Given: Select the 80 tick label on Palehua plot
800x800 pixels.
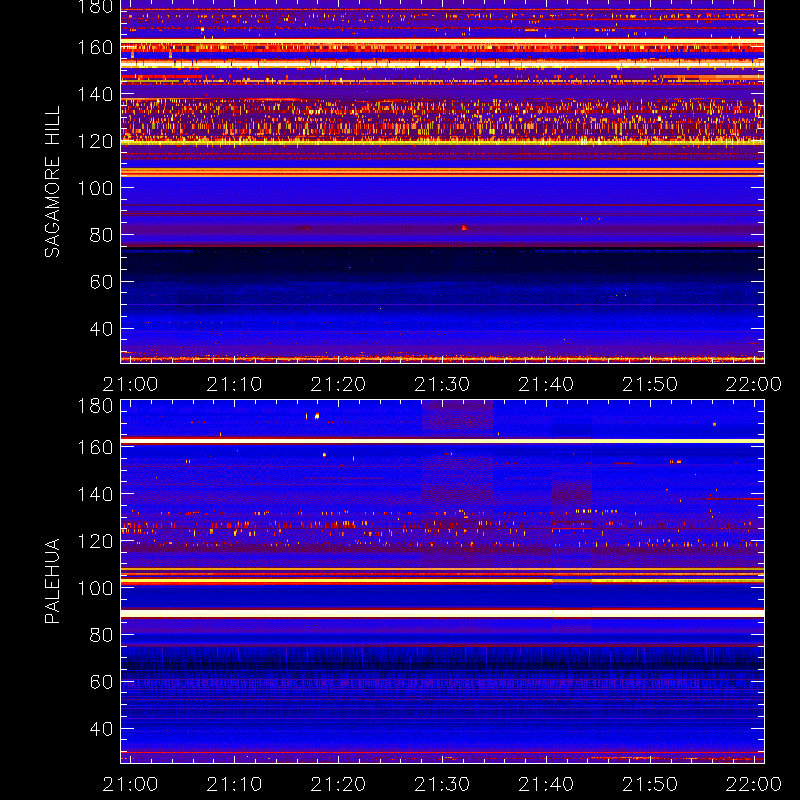Looking at the screenshot, I should (102, 635).
